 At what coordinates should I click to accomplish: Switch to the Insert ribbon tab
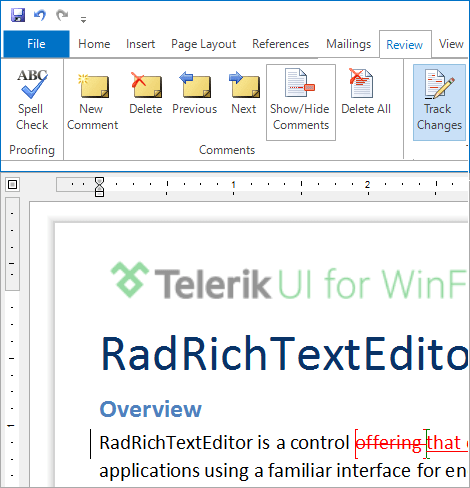coord(140,44)
